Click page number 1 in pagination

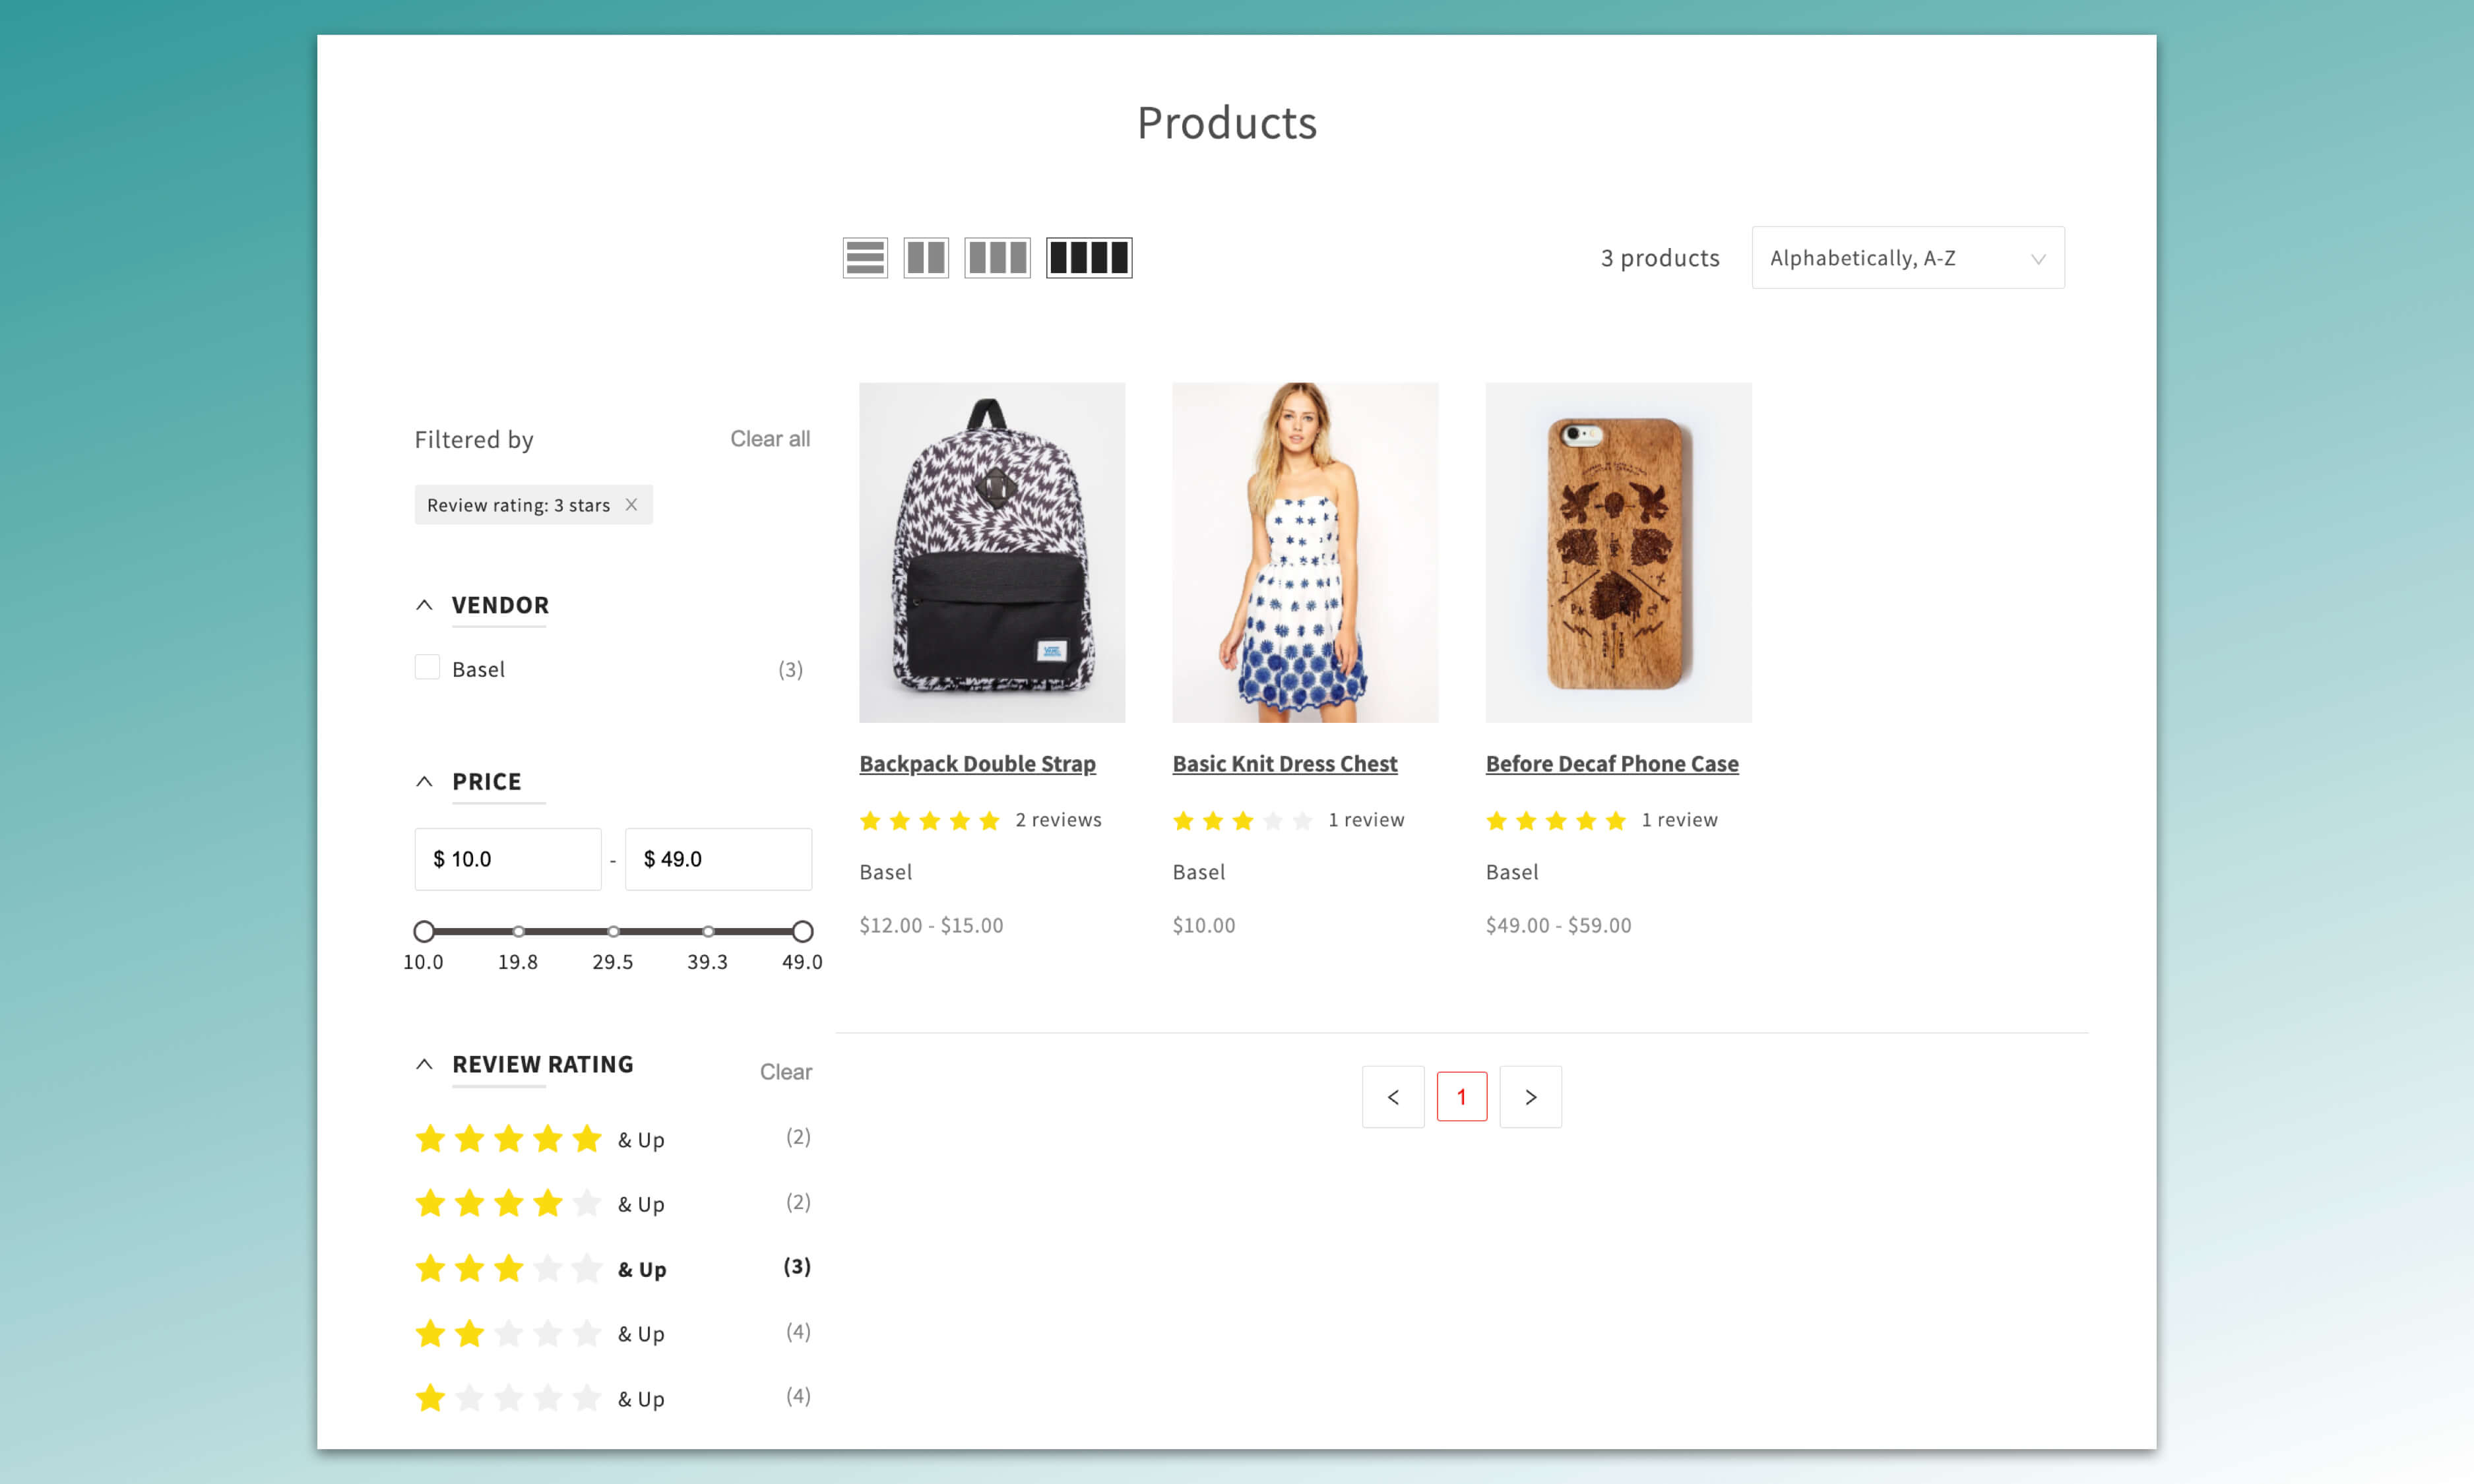[1461, 1097]
